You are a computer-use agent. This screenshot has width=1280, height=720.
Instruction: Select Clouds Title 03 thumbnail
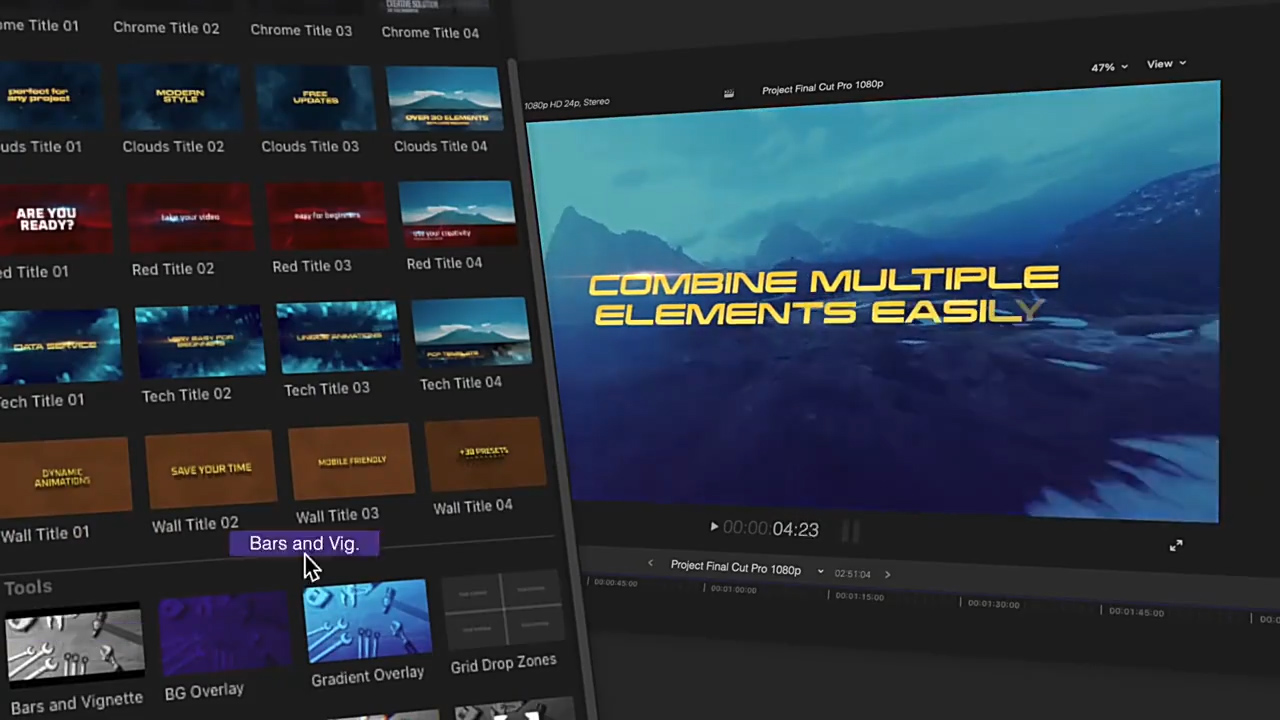click(315, 100)
